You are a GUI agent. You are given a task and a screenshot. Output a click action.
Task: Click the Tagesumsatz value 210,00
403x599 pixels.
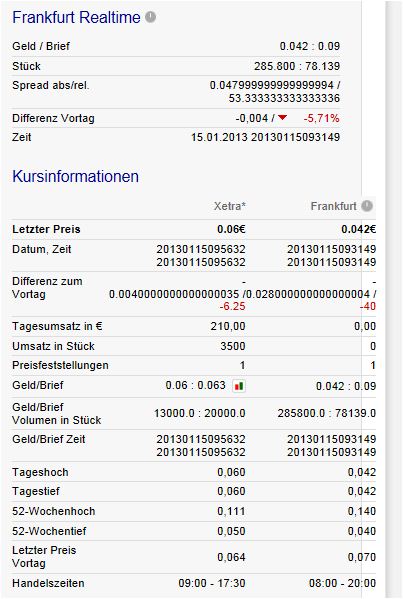228,326
